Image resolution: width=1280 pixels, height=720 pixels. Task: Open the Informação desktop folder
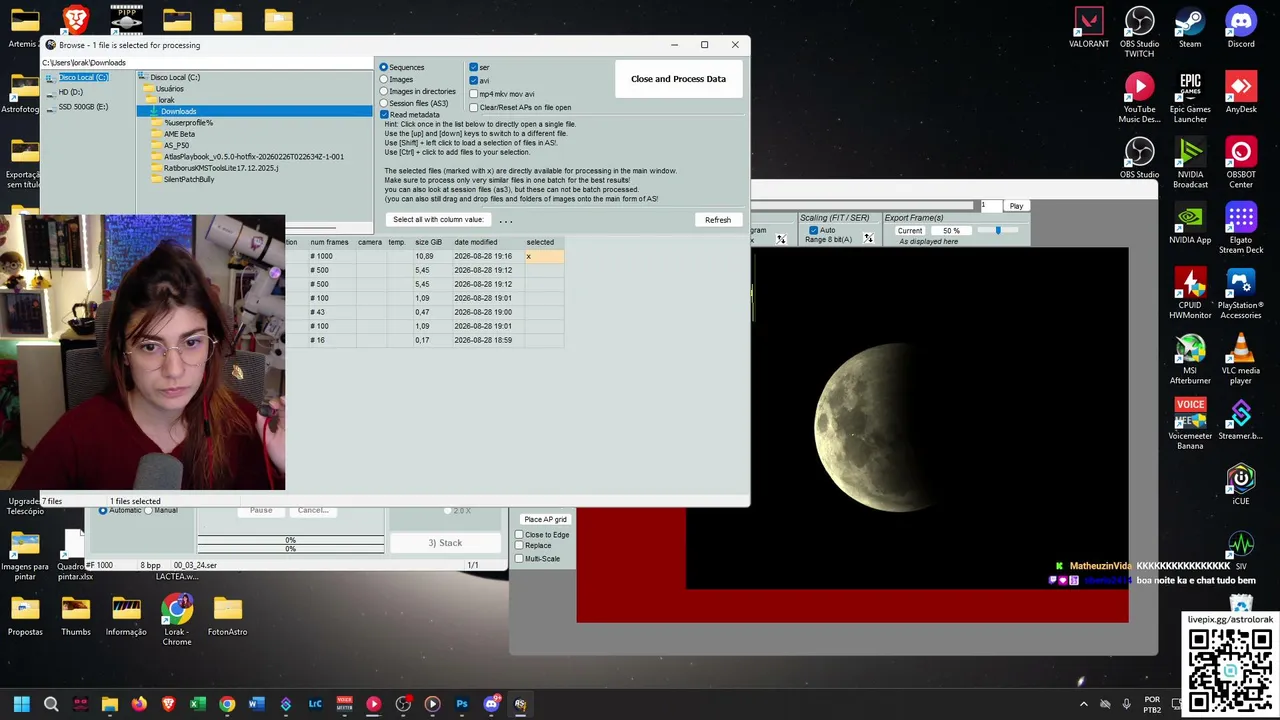click(x=126, y=616)
